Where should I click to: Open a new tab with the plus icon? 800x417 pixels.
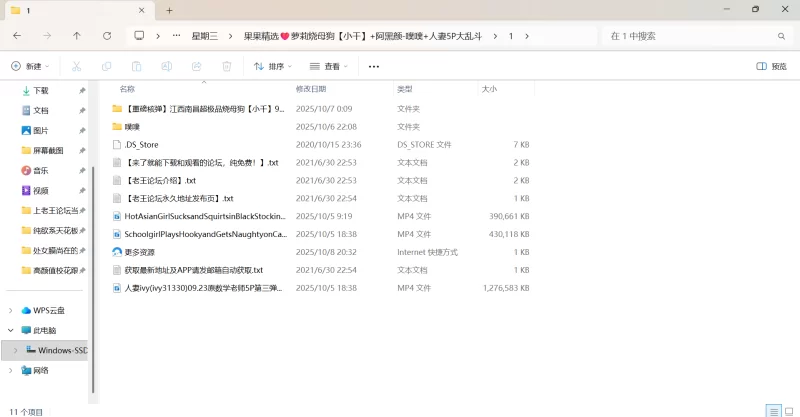point(170,10)
